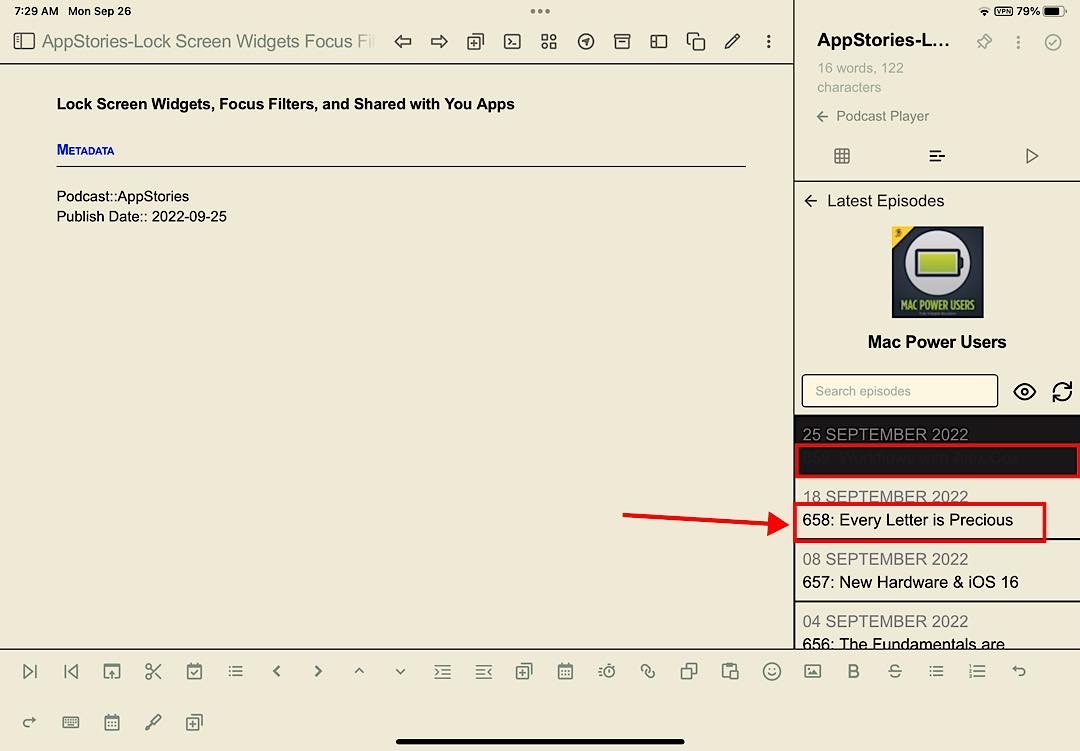Toggle numbered list
Viewport: 1080px width, 751px height.
[x=977, y=671]
